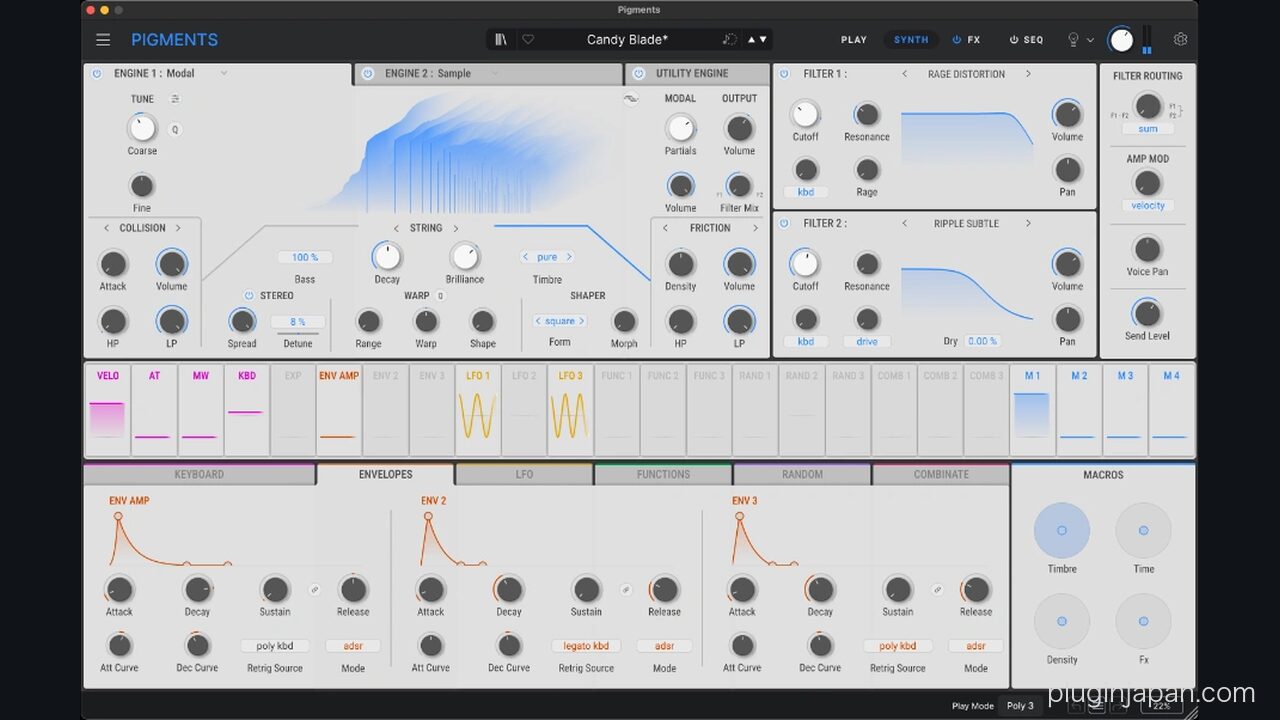Viewport: 1280px width, 720px height.
Task: Select next String type with right arrow
Action: [x=456, y=228]
